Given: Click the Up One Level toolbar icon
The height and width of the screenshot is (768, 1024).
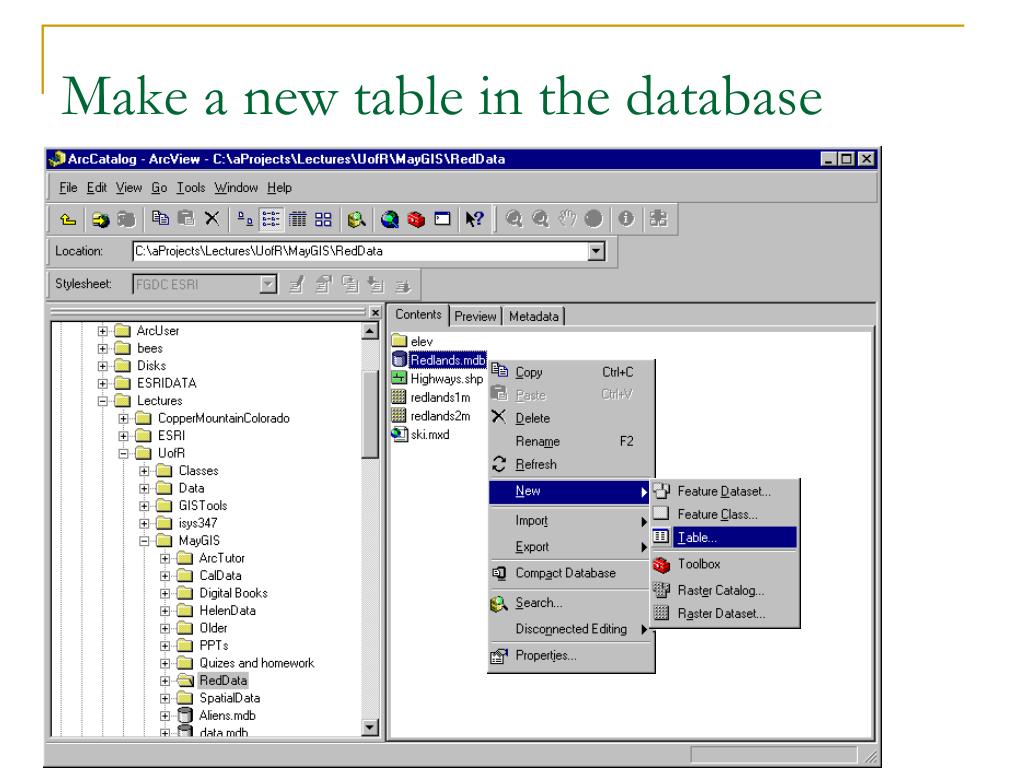Looking at the screenshot, I should click(x=68, y=219).
